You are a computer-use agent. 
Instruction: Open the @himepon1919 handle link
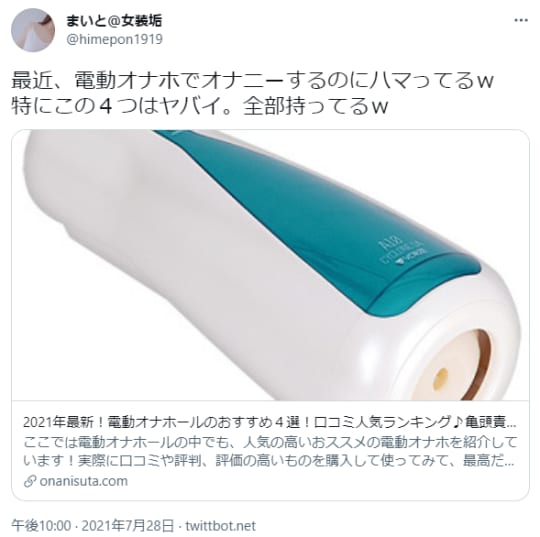(x=114, y=39)
